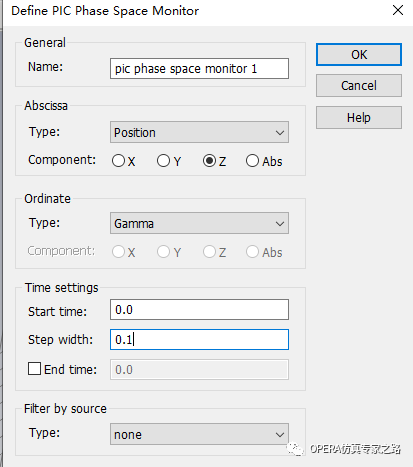Screen dimensions: 413x467
Task: Click the Name text field
Action: [x=199, y=69]
